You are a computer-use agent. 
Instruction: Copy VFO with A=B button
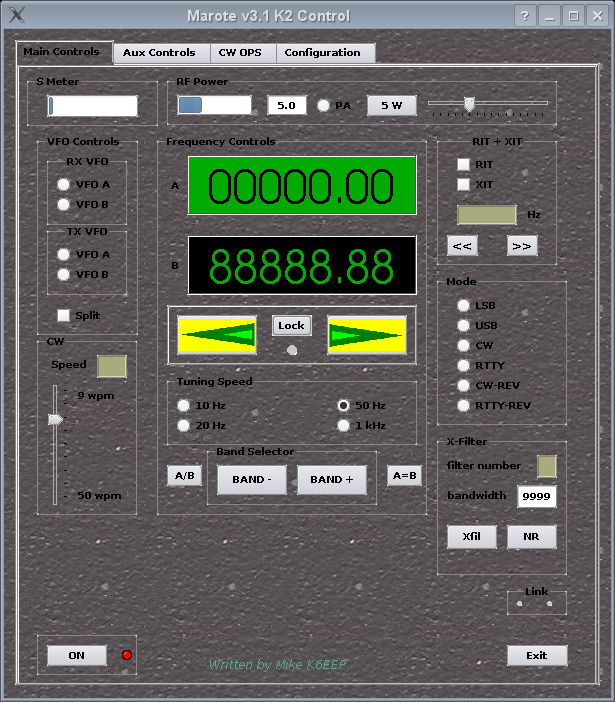pos(405,475)
